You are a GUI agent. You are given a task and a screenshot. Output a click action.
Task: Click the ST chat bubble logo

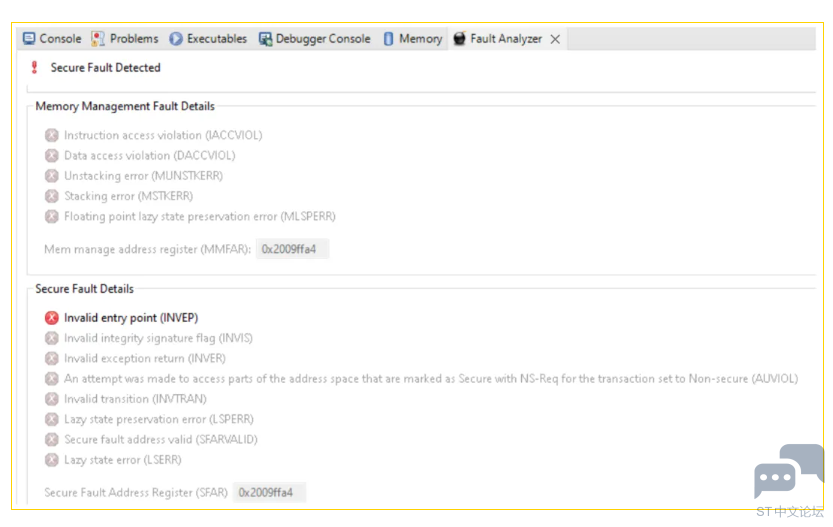(x=788, y=472)
